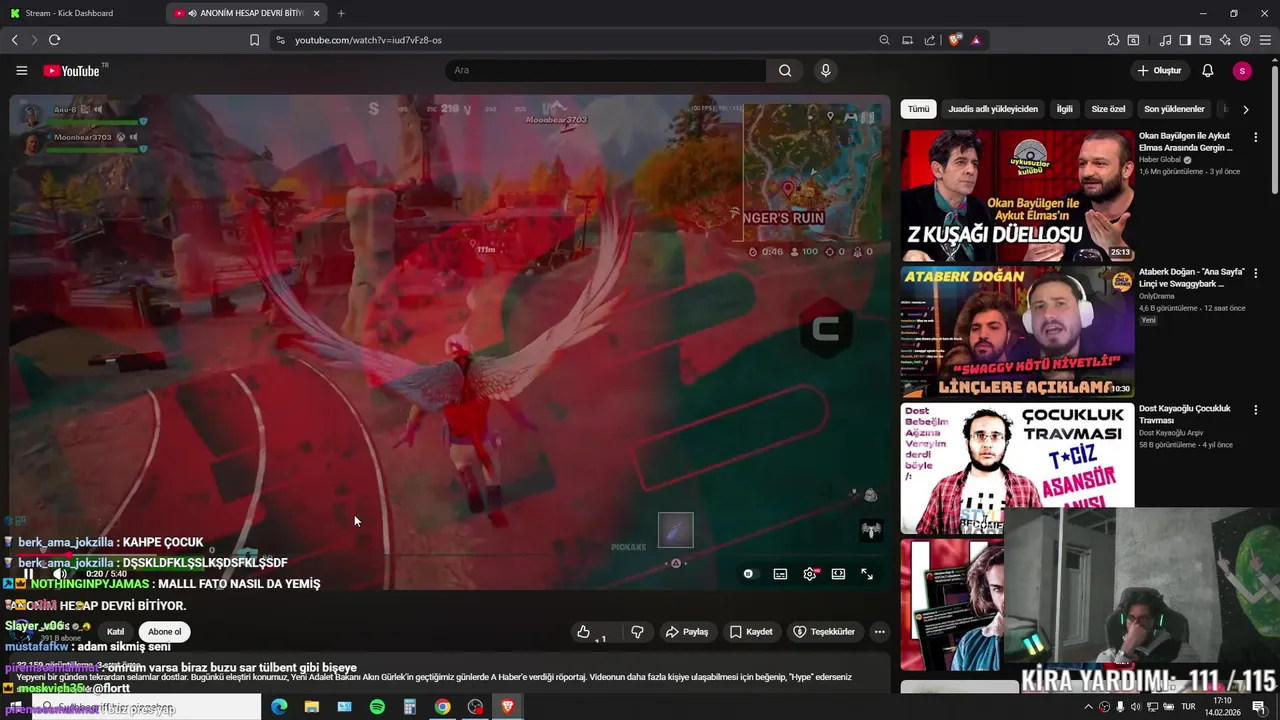This screenshot has width=1280, height=720.
Task: Focus the Ara search input field
Action: point(605,71)
